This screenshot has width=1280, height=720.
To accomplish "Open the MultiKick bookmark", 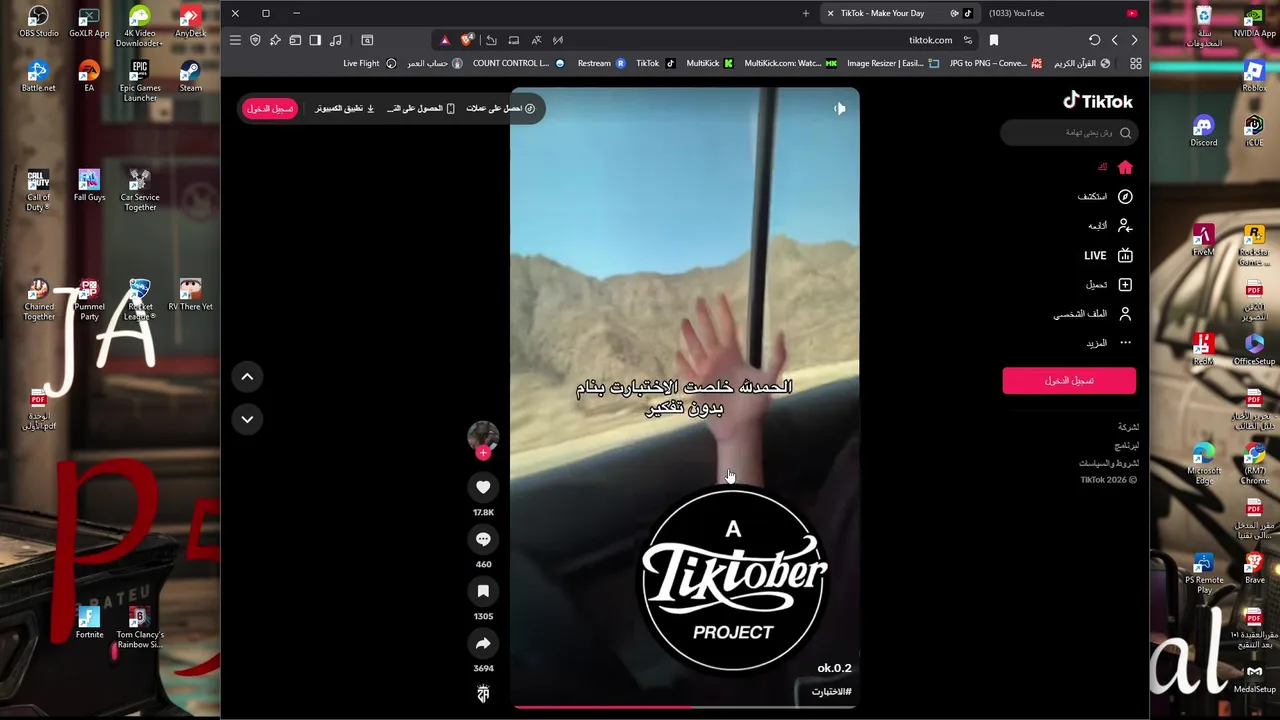I will (x=709, y=63).
